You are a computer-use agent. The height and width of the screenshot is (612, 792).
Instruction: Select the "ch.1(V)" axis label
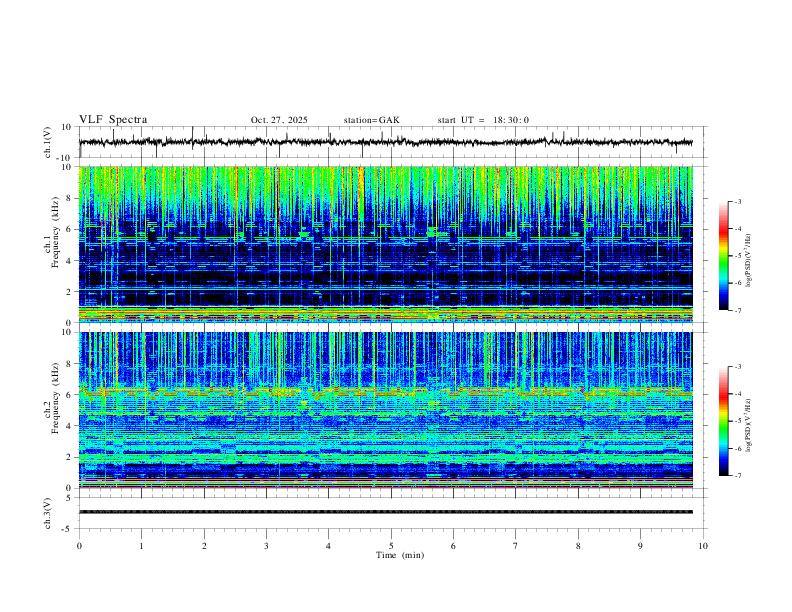(x=48, y=142)
